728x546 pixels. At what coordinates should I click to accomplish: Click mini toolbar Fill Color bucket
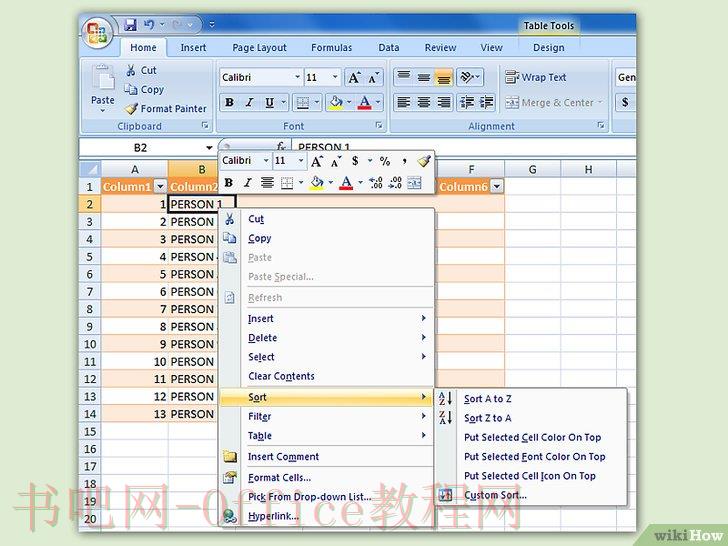[317, 183]
